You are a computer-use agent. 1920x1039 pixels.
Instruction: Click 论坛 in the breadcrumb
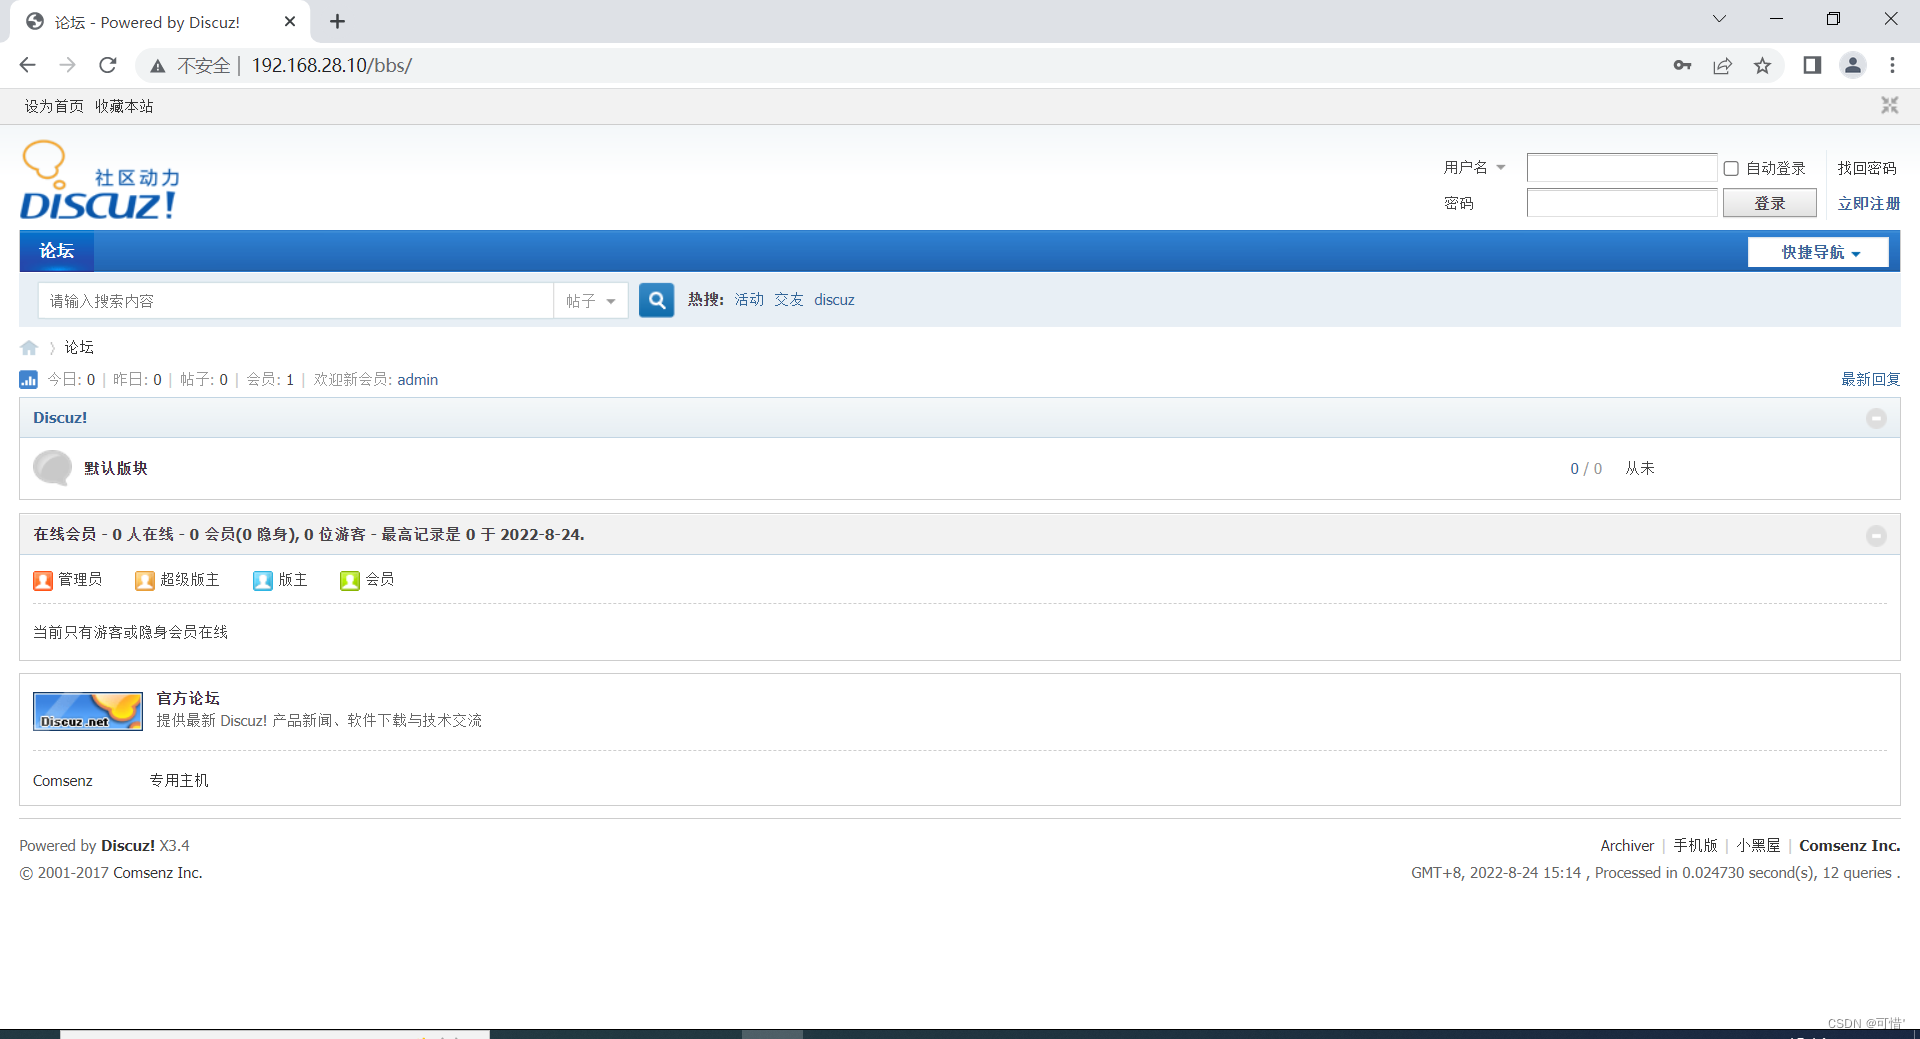[79, 348]
